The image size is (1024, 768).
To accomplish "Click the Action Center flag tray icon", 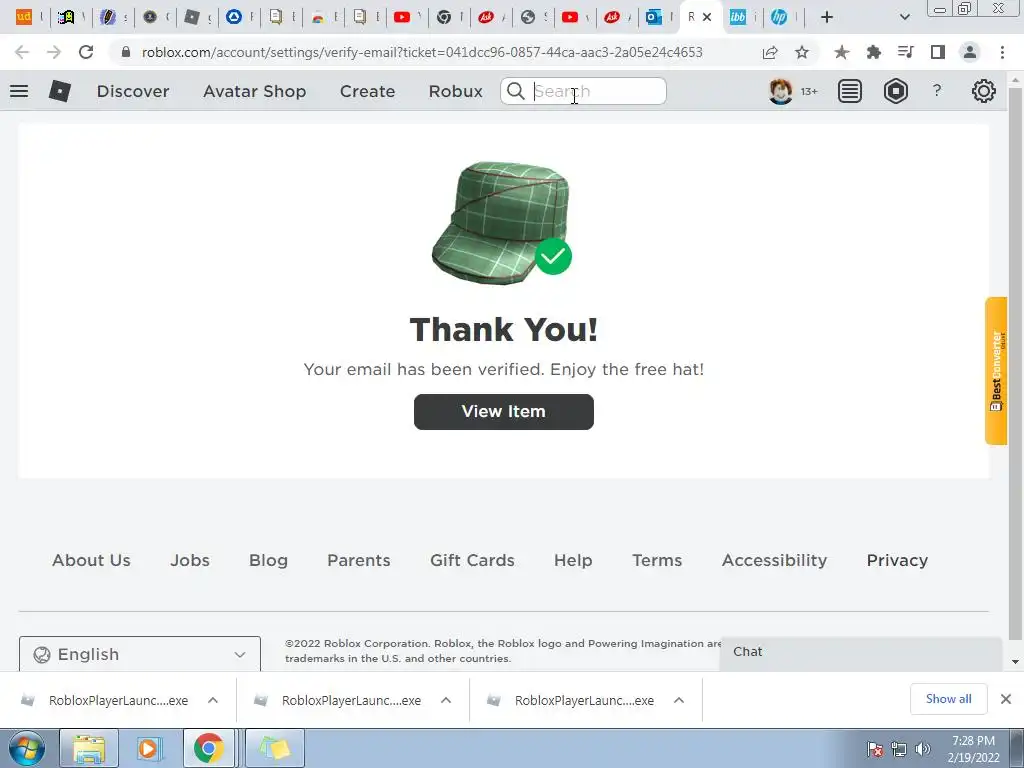I will [x=874, y=749].
